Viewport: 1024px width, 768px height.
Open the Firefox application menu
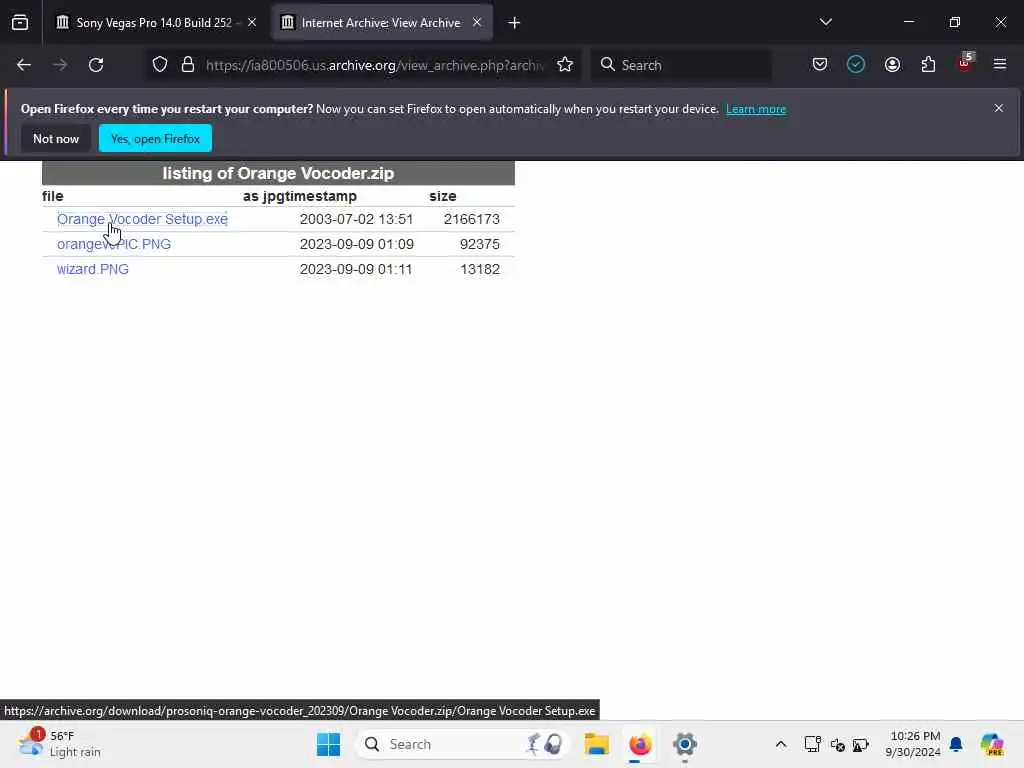pos(1000,65)
